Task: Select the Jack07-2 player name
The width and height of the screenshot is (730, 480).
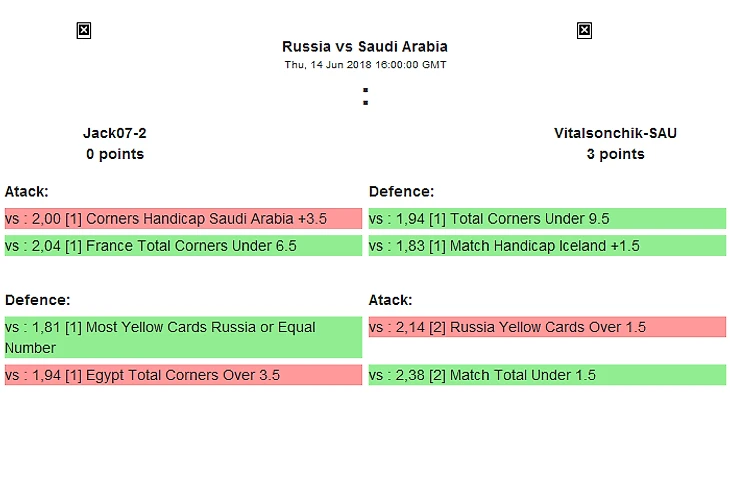Action: [115, 133]
